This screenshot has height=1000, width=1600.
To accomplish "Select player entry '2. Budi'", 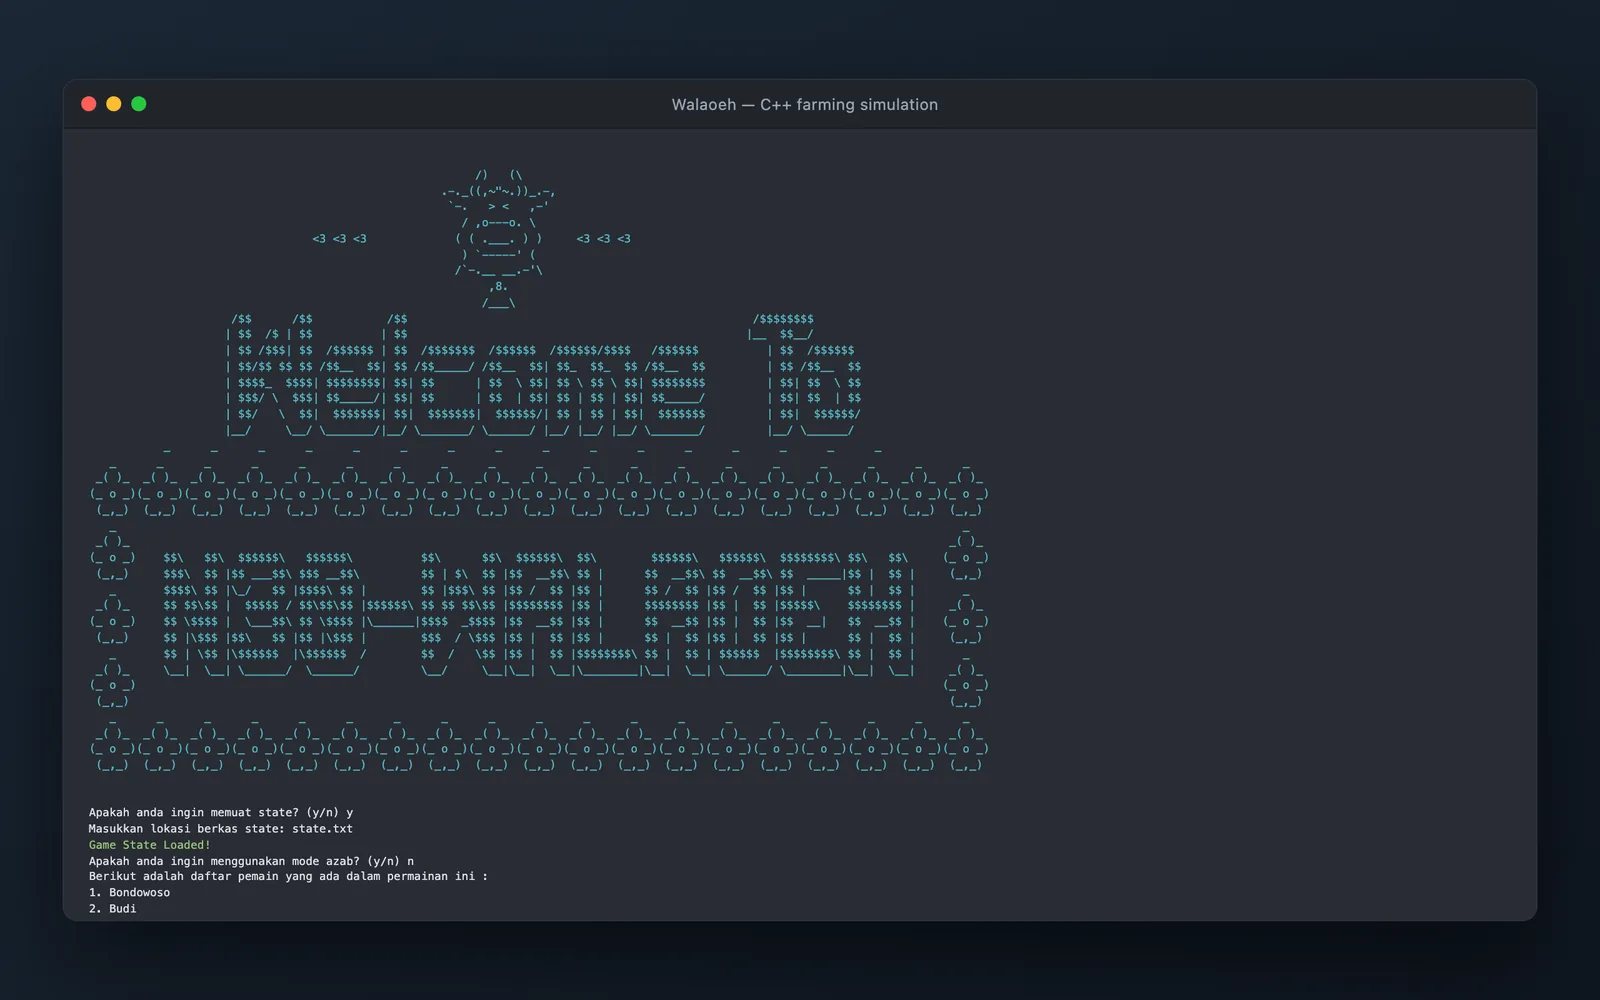I will 112,909.
